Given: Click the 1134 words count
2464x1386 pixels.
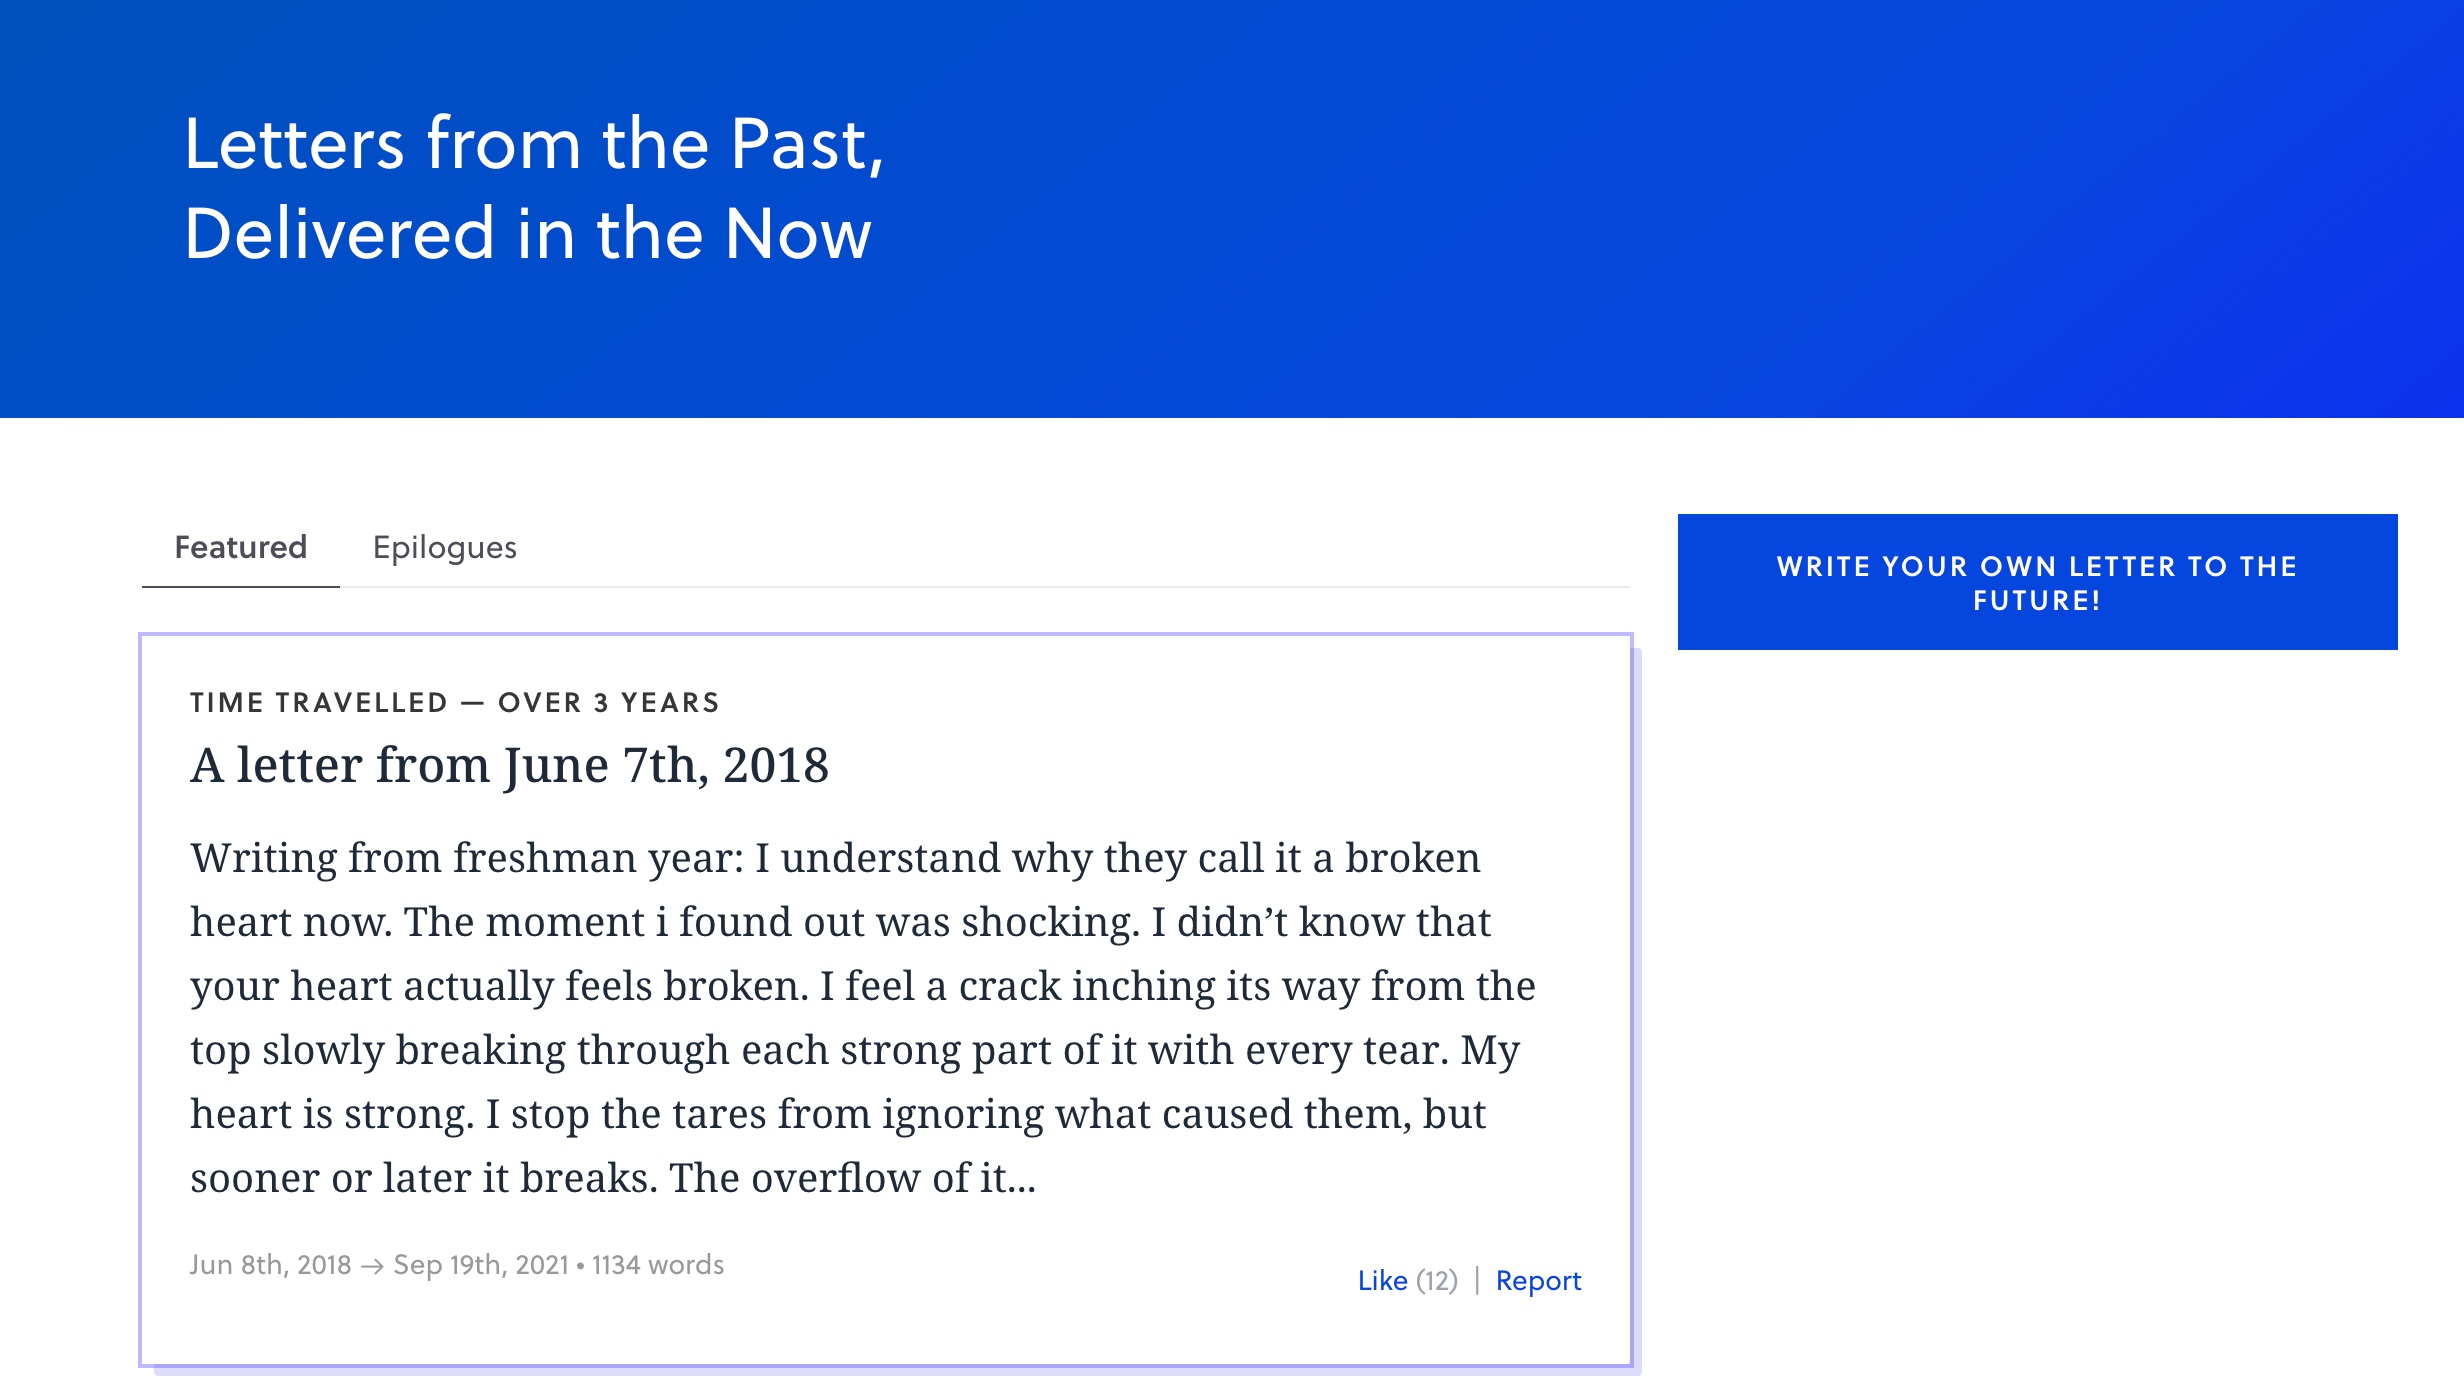Looking at the screenshot, I should click(x=657, y=1265).
